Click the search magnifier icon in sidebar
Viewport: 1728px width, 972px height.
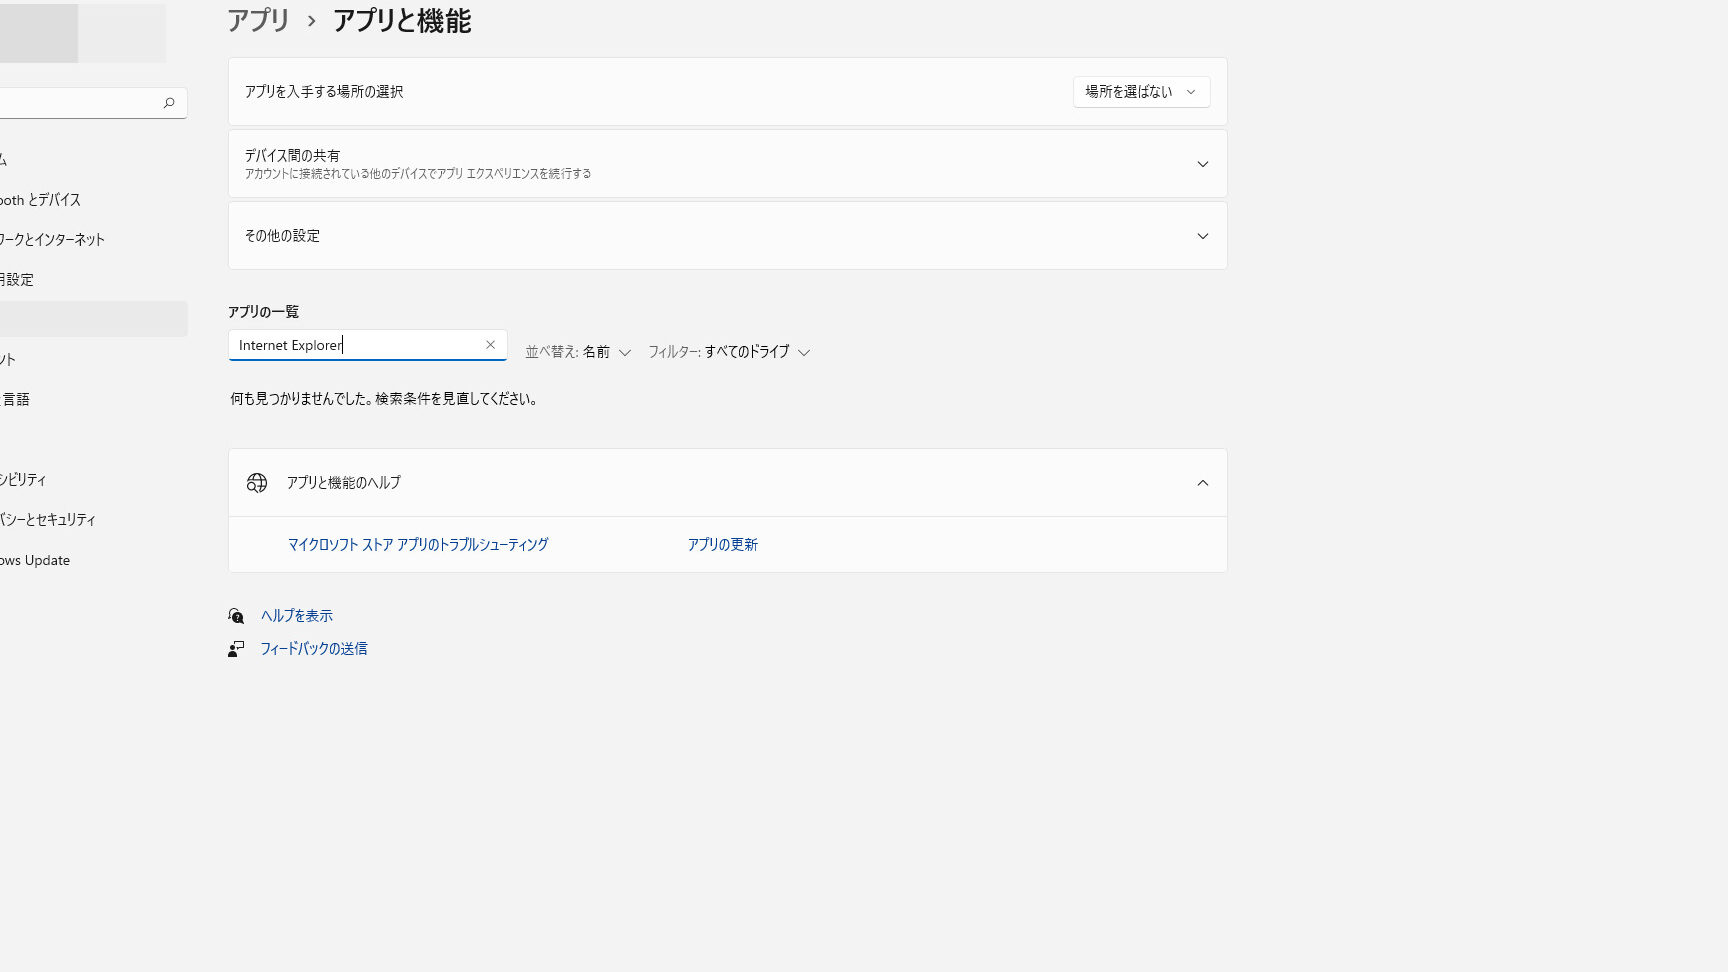169,103
